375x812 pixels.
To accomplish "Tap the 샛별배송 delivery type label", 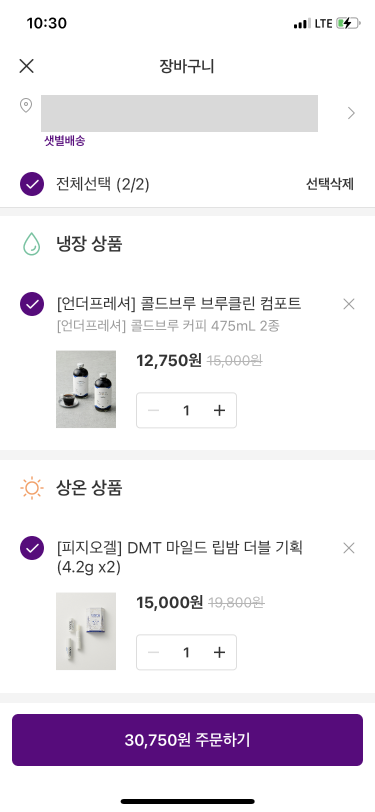I will pyautogui.click(x=64, y=141).
